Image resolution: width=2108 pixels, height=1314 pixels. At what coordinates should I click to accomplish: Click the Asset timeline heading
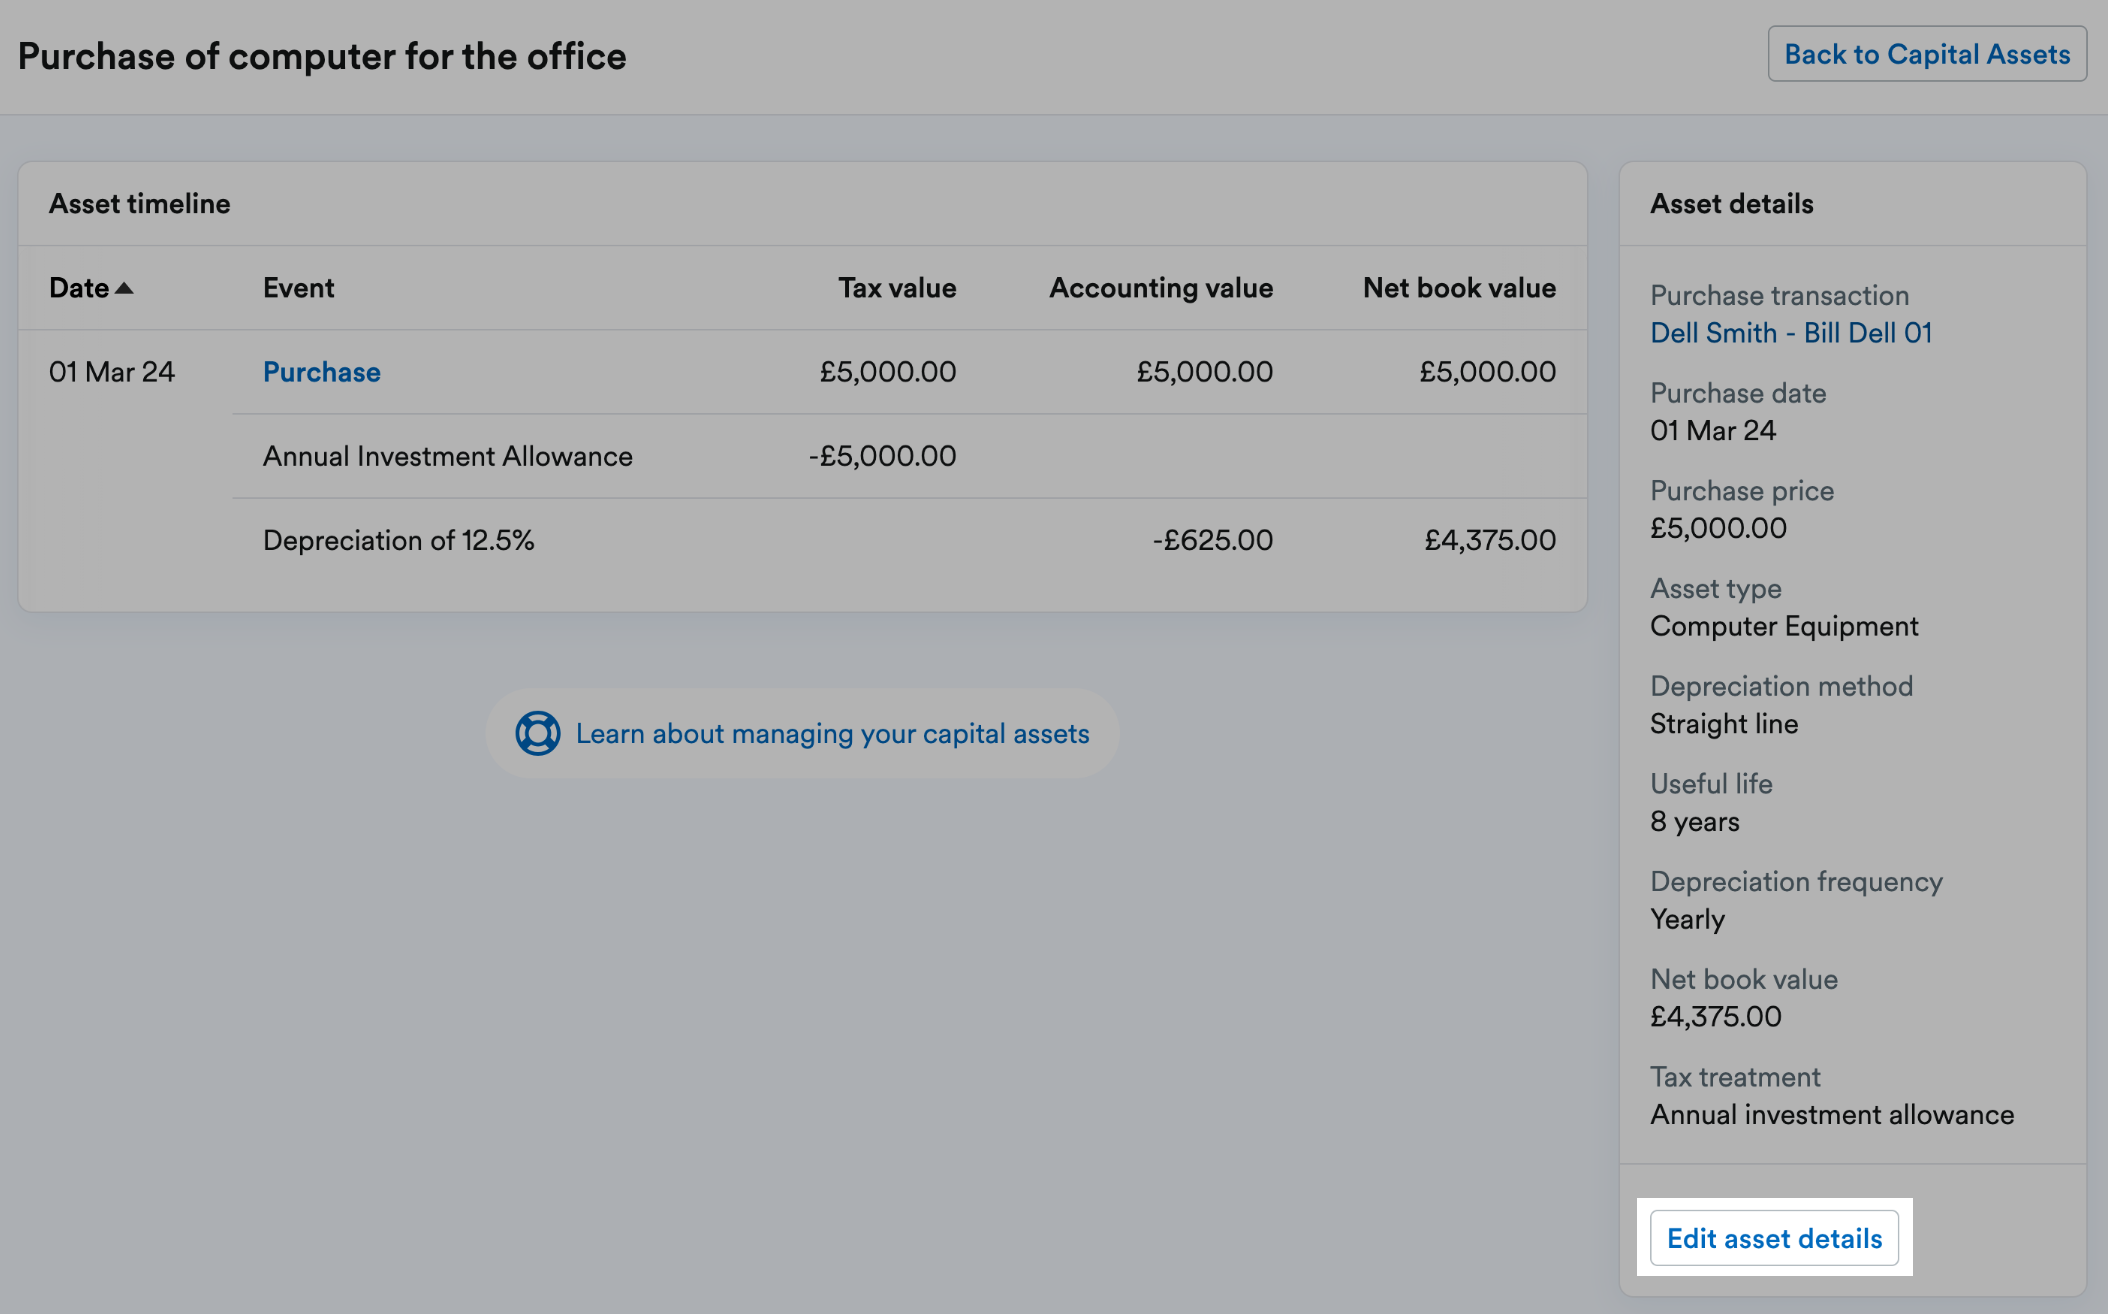click(x=140, y=204)
